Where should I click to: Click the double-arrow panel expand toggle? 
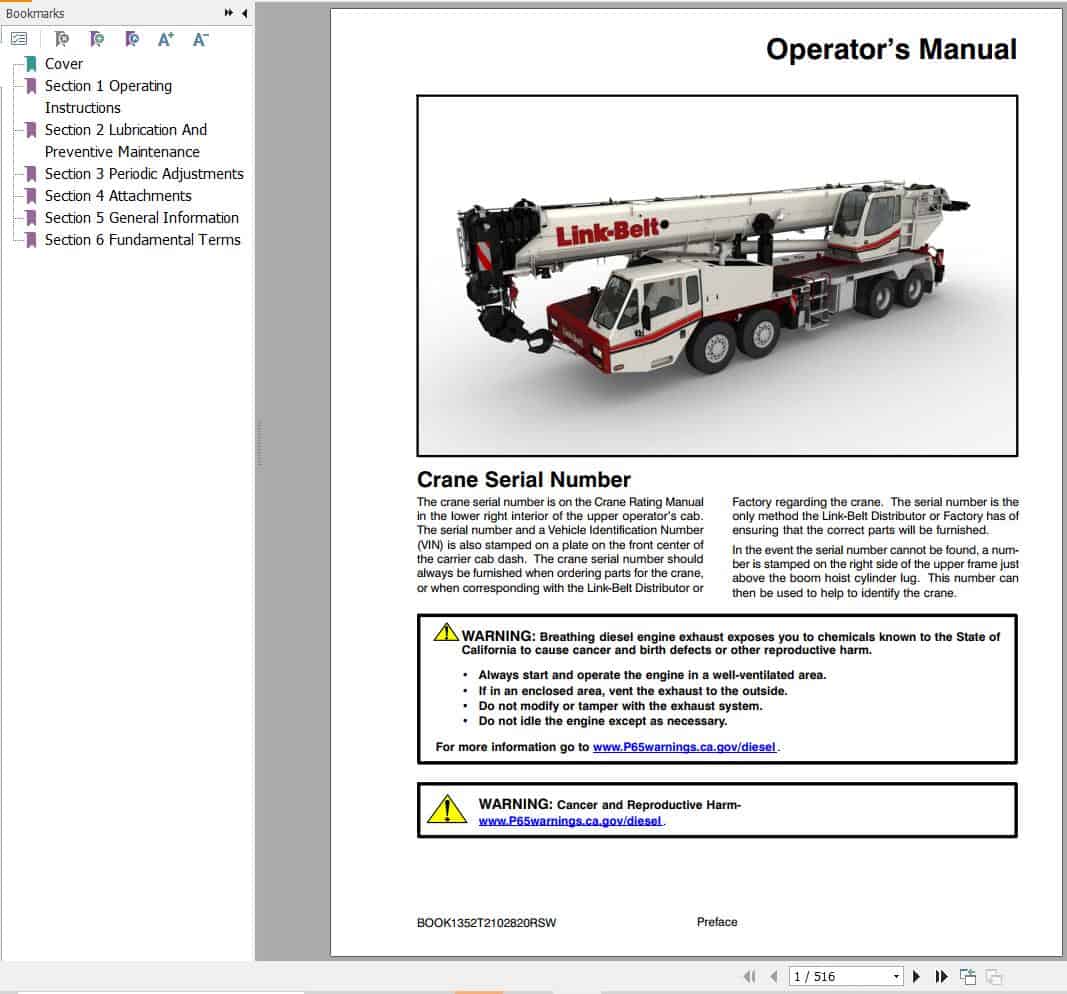click(x=228, y=13)
